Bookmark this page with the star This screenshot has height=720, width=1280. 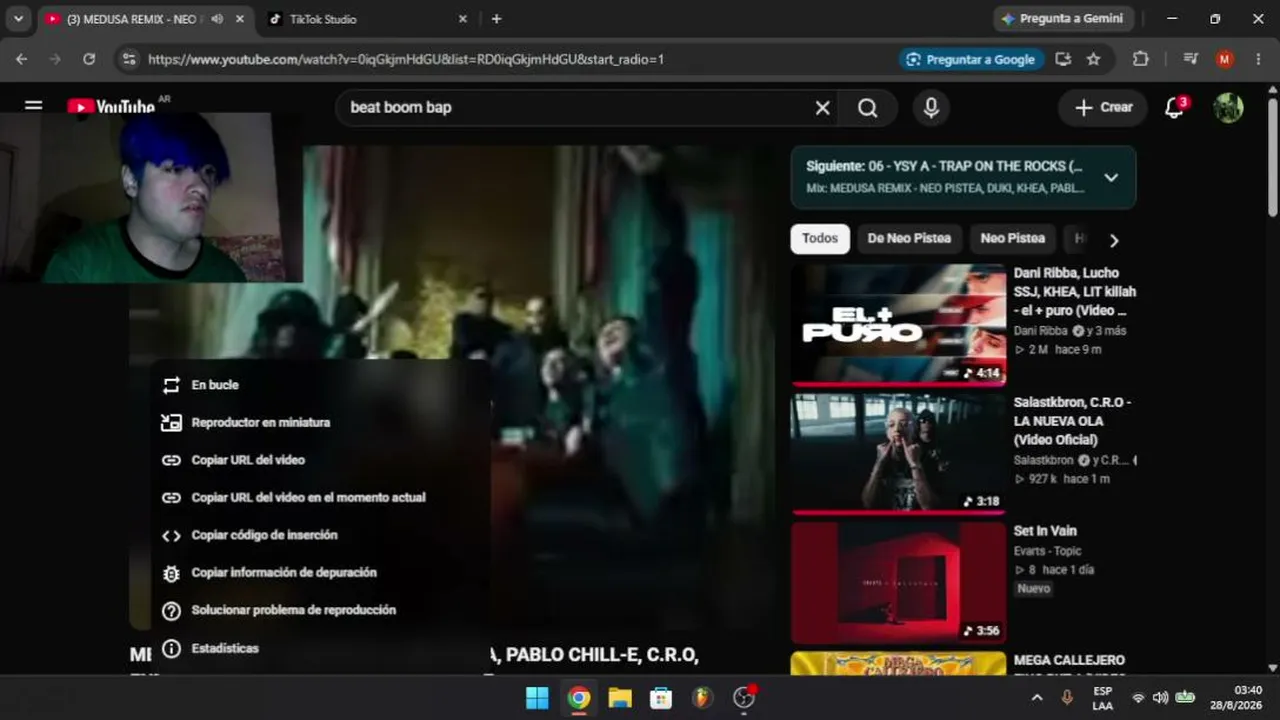(x=1094, y=59)
